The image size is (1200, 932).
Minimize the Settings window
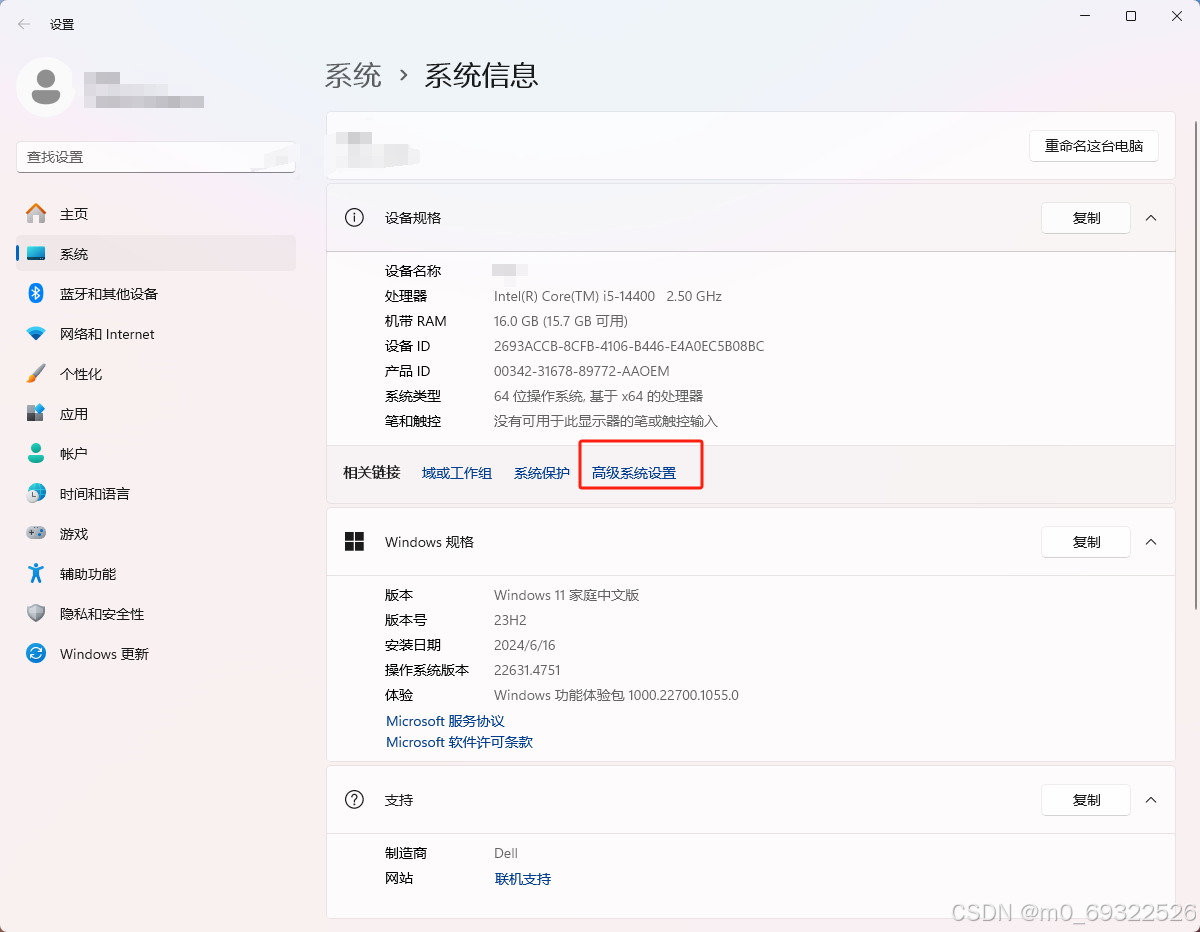point(1084,16)
